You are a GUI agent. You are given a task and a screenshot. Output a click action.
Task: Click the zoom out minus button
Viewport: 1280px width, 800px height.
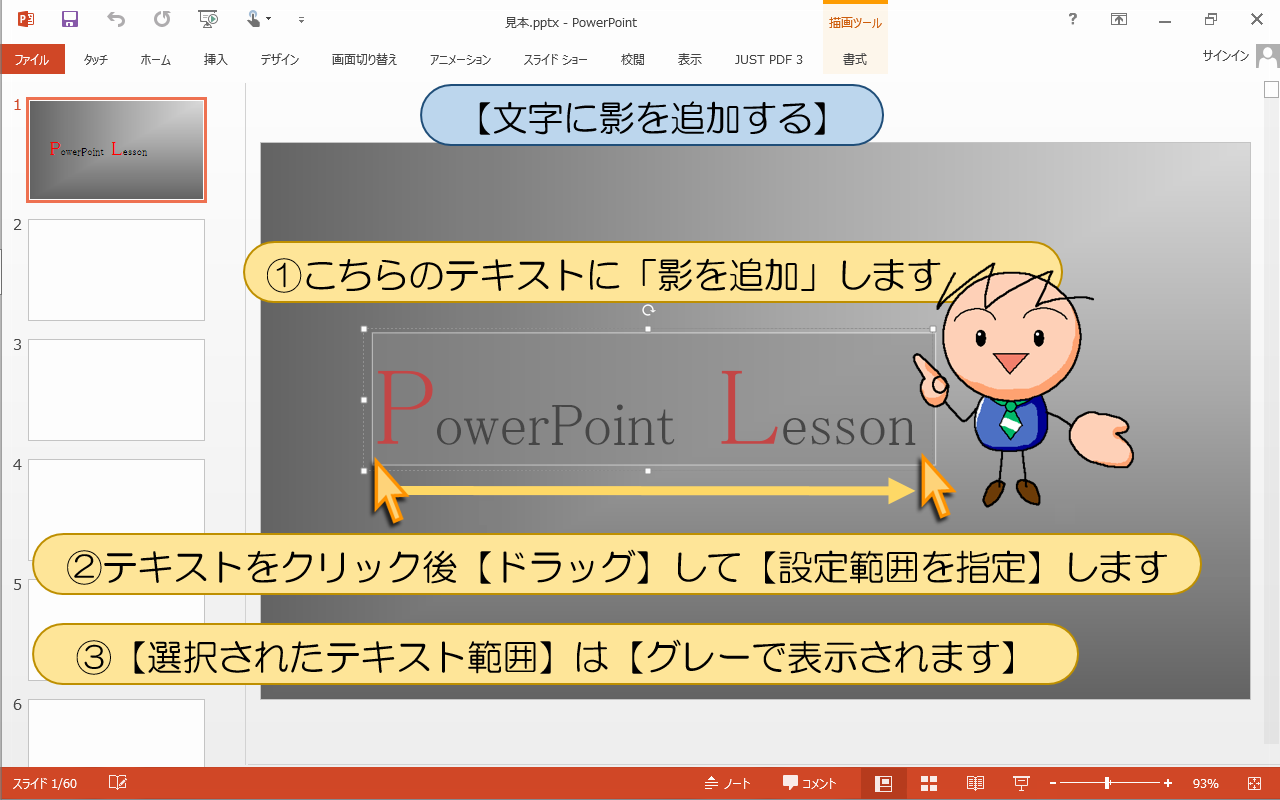point(1053,784)
